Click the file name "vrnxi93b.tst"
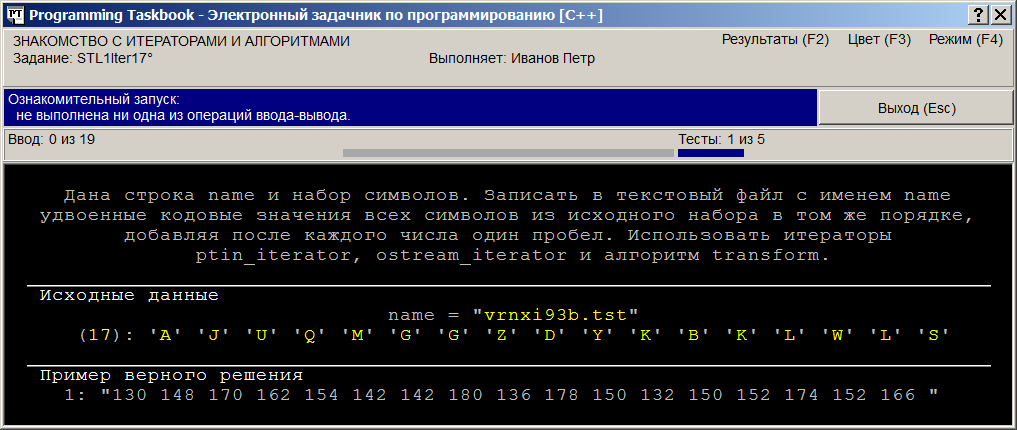1017x430 pixels. 556,315
